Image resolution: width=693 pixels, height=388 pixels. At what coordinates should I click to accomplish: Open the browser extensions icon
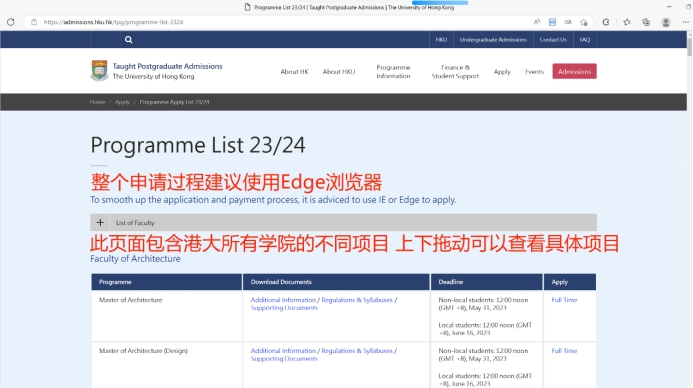(x=606, y=22)
